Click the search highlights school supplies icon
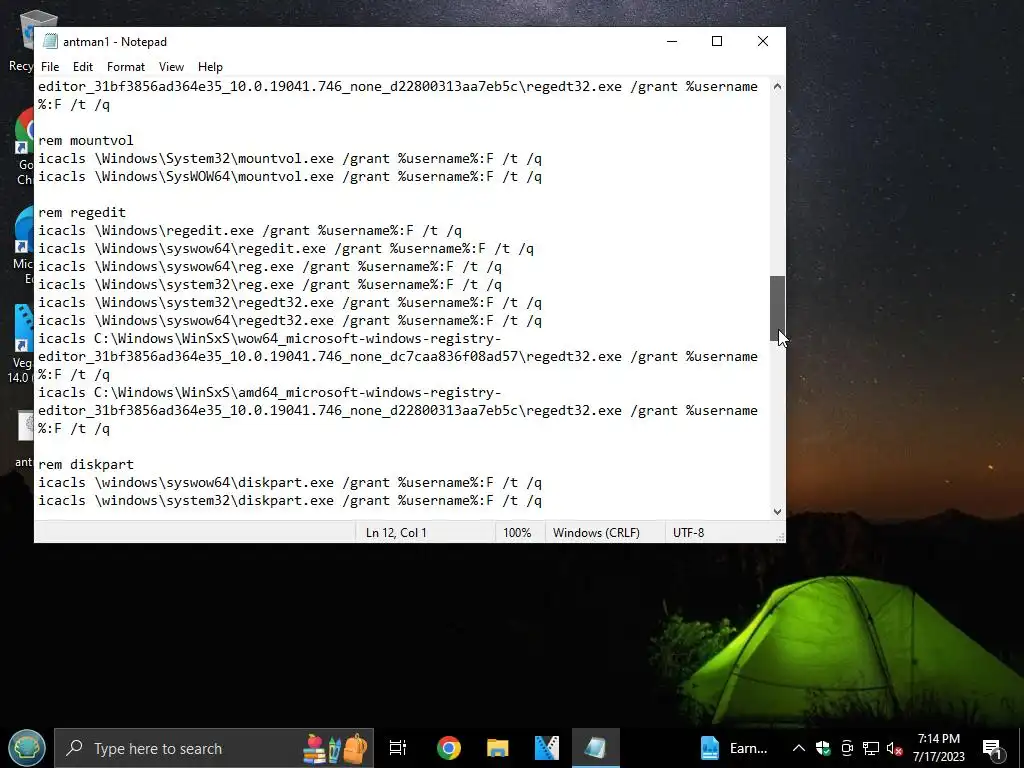Image resolution: width=1024 pixels, height=768 pixels. pos(335,748)
